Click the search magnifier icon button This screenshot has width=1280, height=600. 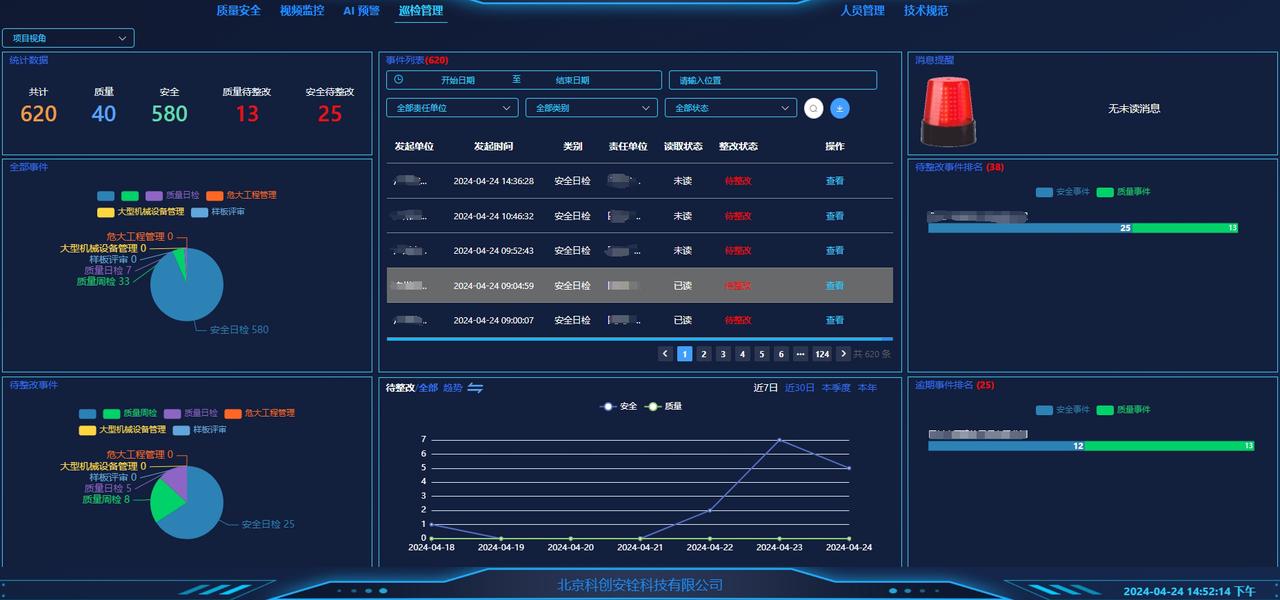tap(813, 108)
